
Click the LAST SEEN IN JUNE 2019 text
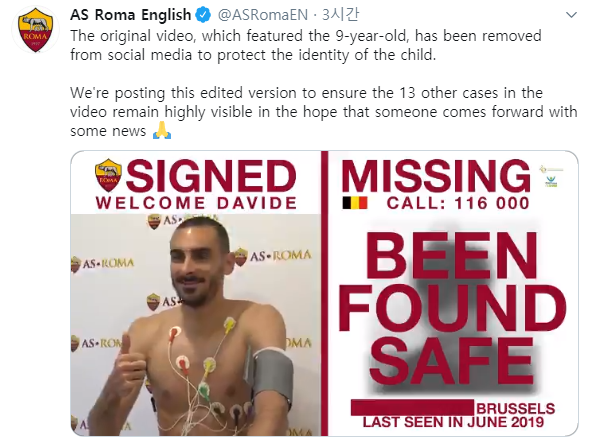pos(453,422)
